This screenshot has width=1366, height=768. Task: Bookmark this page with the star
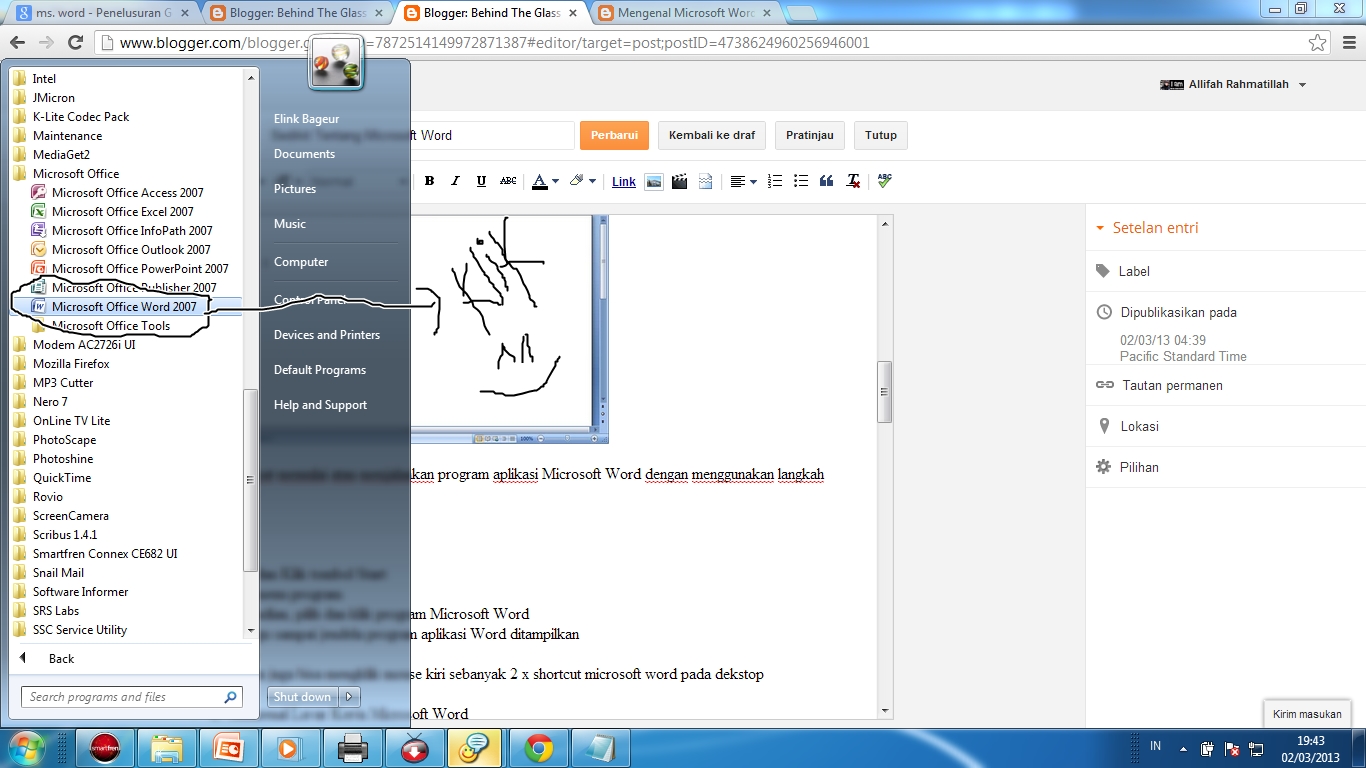point(1318,43)
